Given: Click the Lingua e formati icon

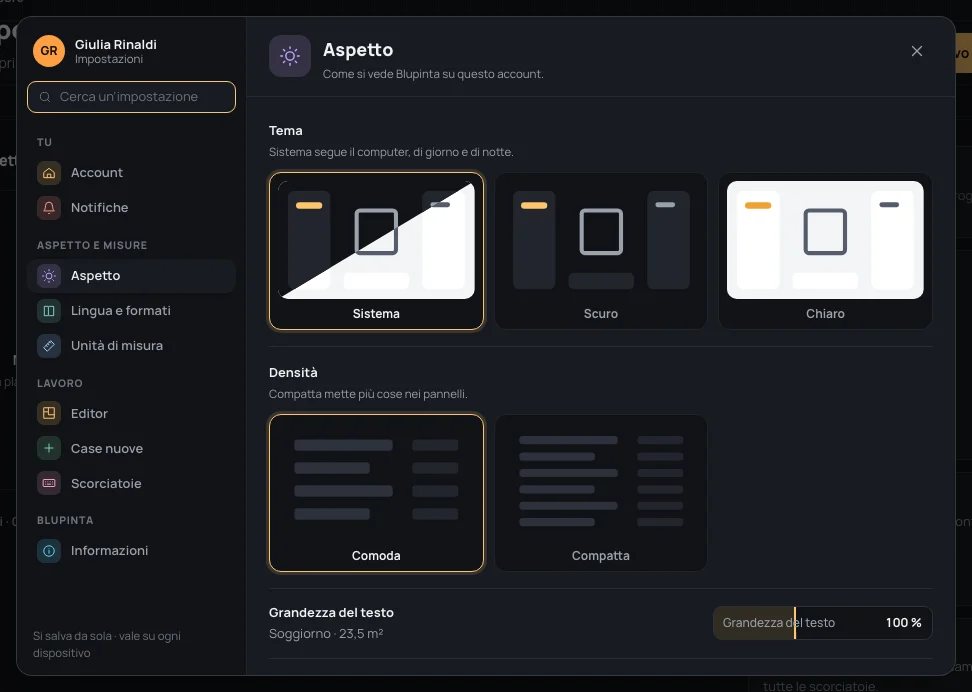Looking at the screenshot, I should pyautogui.click(x=49, y=311).
